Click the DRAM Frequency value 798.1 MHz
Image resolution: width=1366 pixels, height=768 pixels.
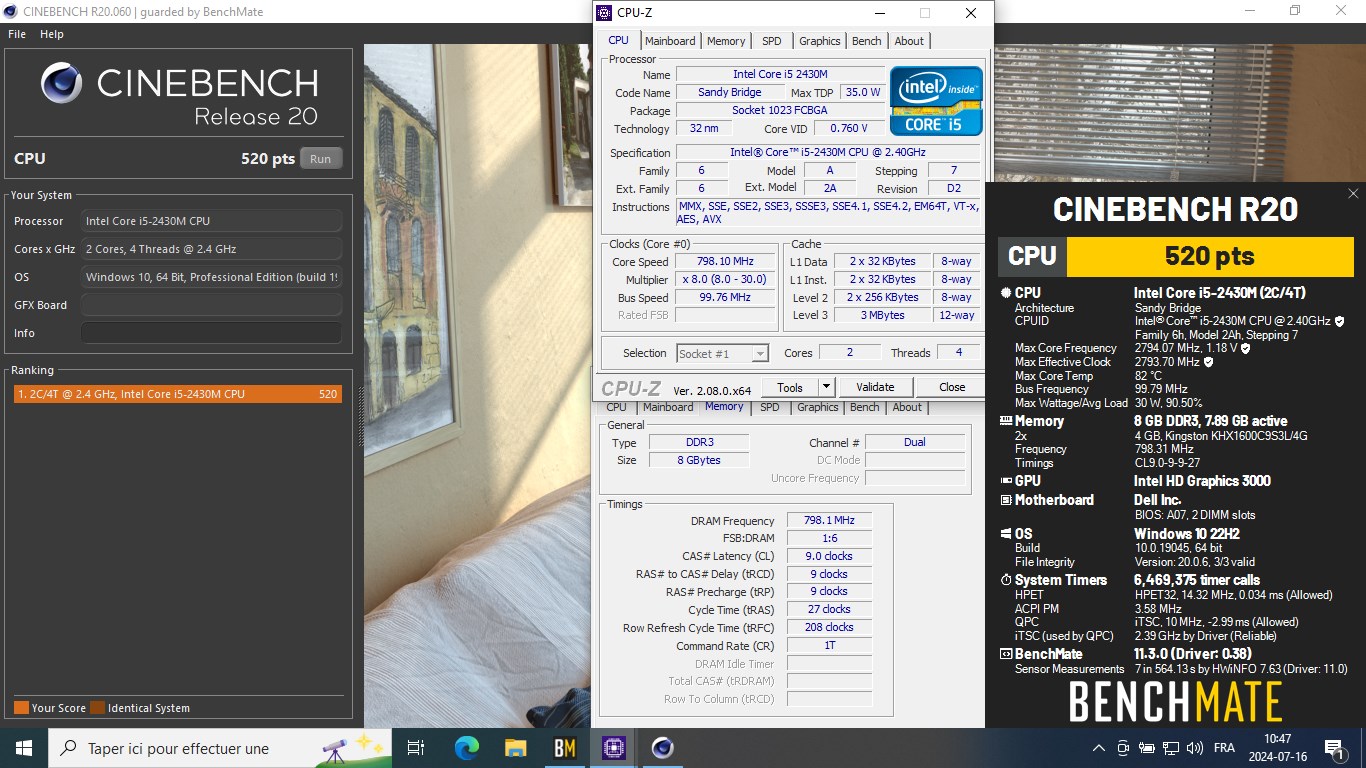point(829,521)
